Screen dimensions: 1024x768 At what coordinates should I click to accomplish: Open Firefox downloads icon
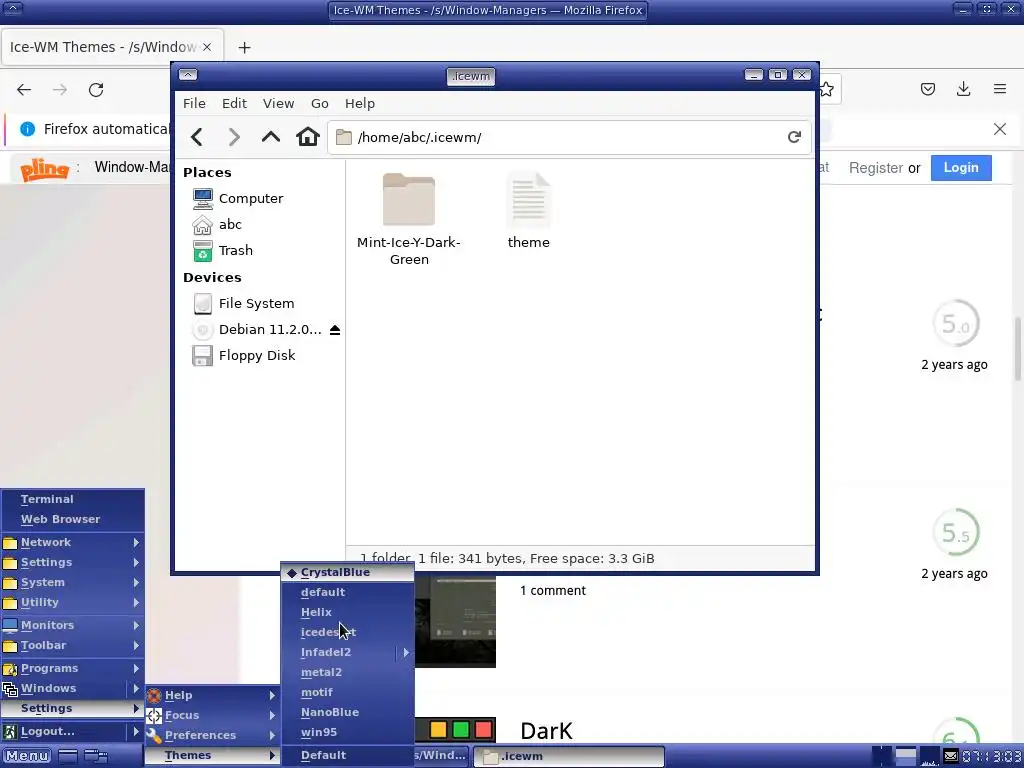coord(963,89)
